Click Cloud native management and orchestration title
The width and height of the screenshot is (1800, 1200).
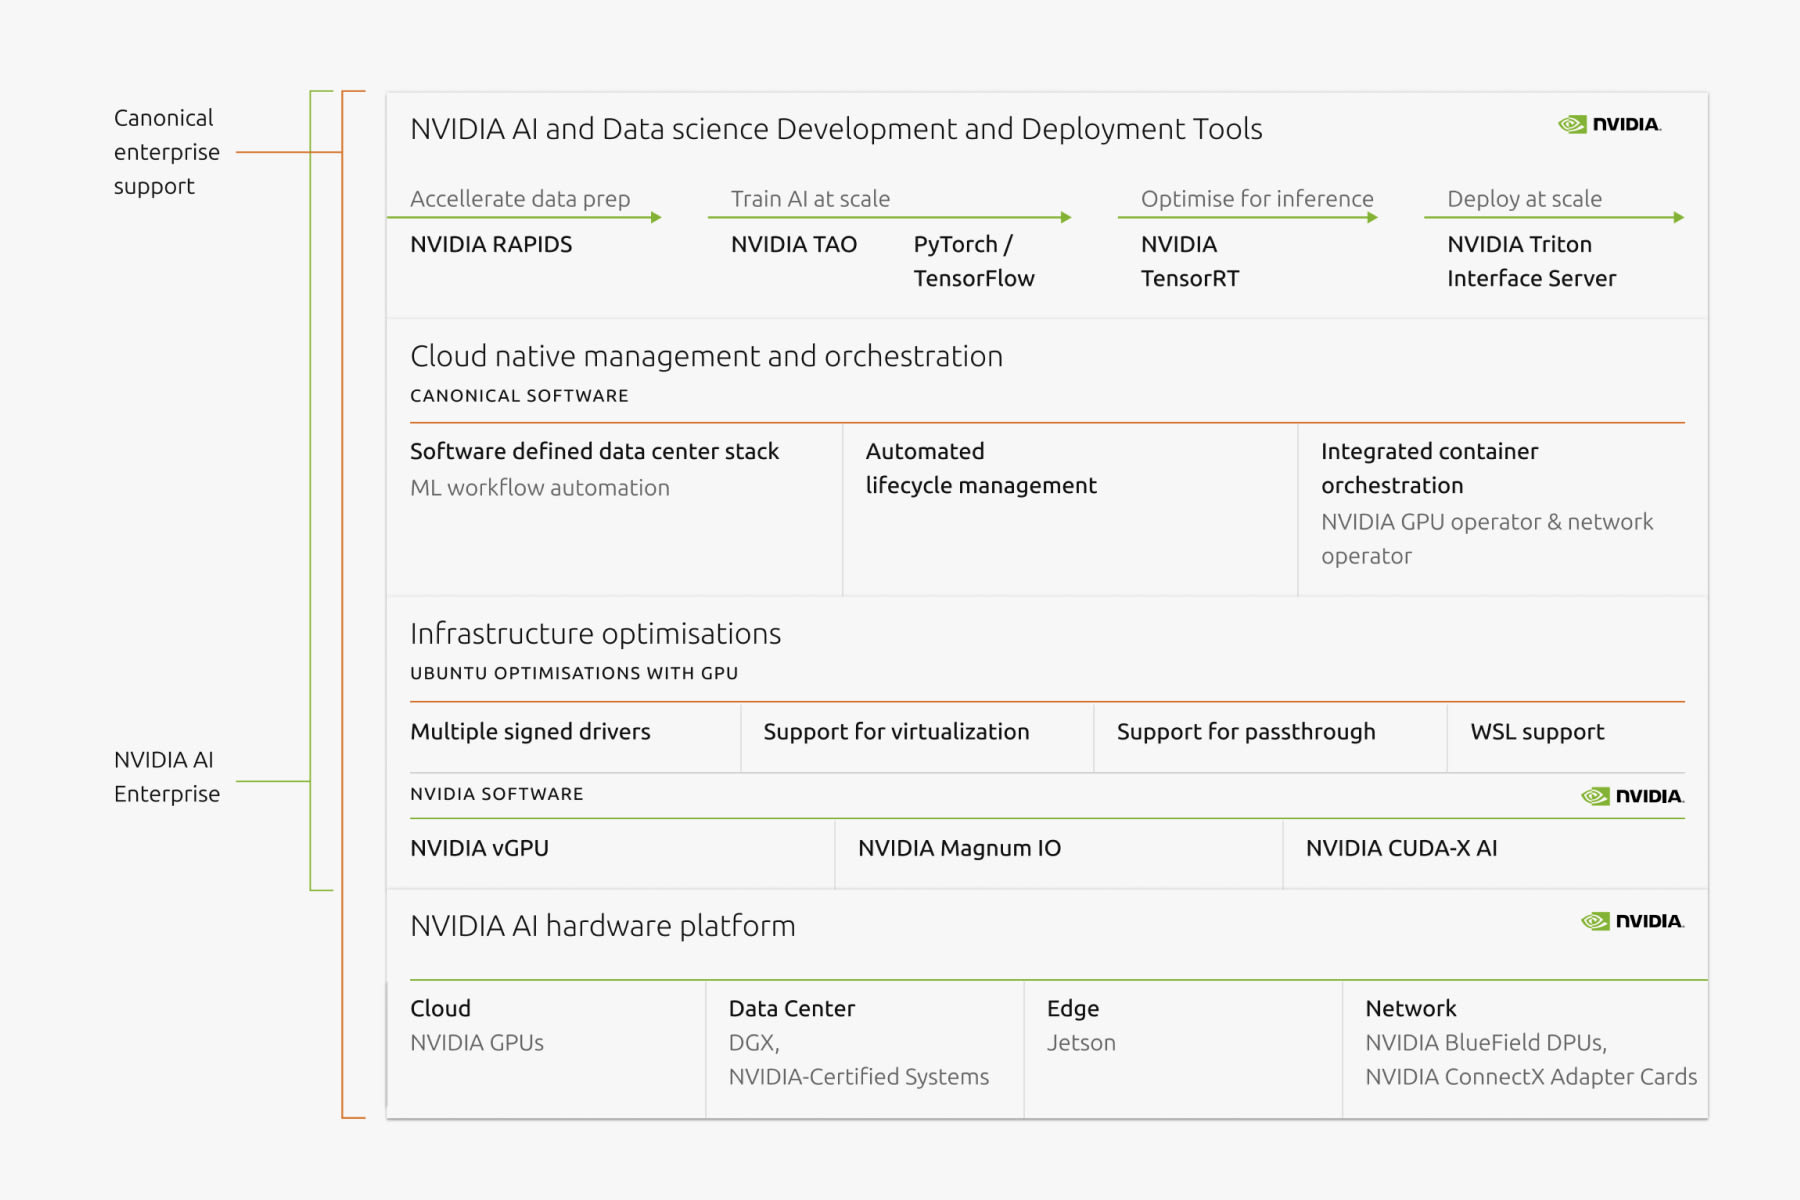(706, 356)
